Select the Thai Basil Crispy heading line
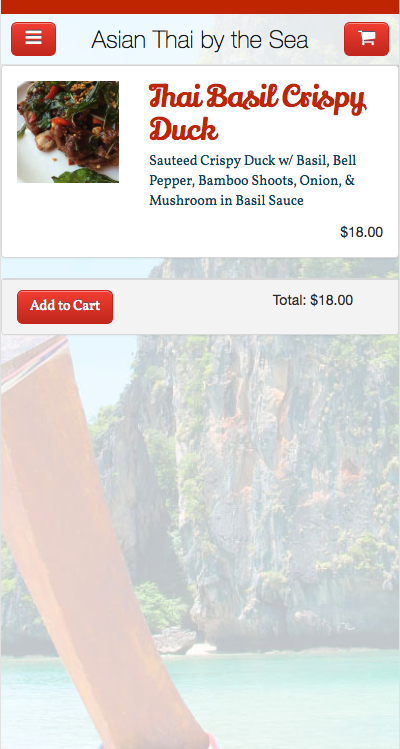 click(258, 98)
